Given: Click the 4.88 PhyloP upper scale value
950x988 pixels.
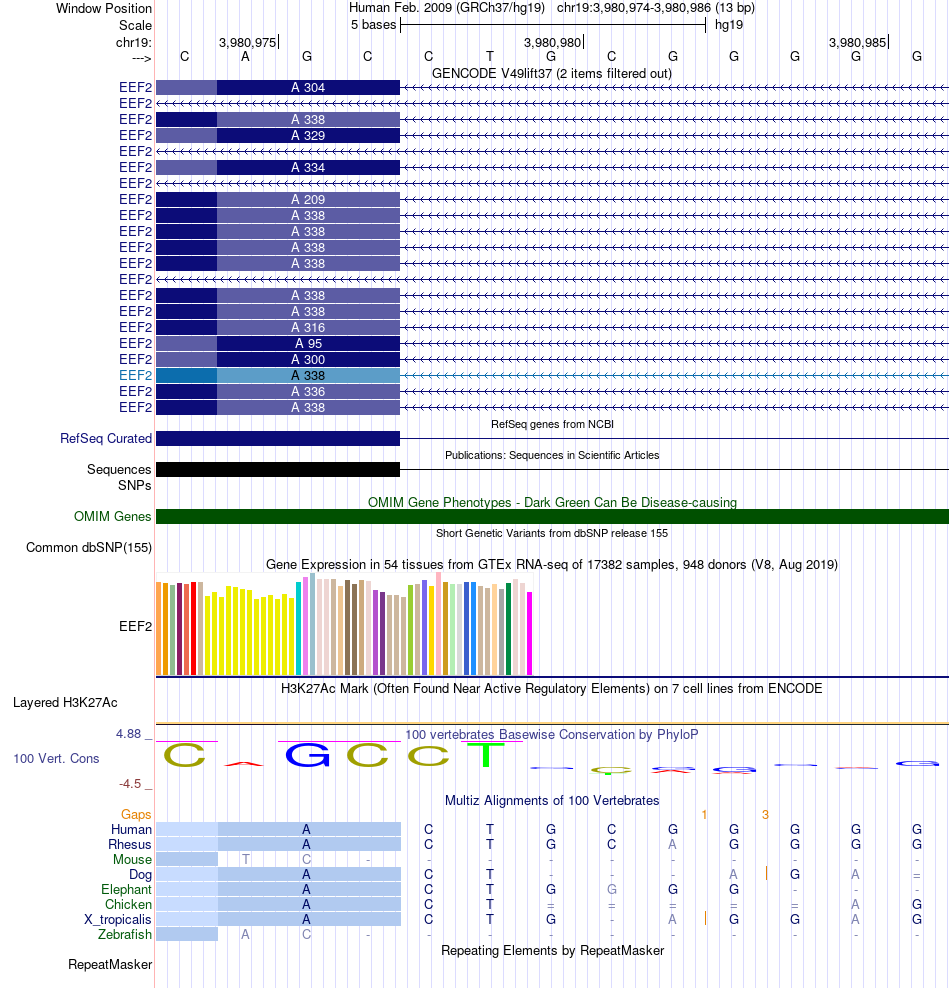Looking at the screenshot, I should tap(129, 734).
